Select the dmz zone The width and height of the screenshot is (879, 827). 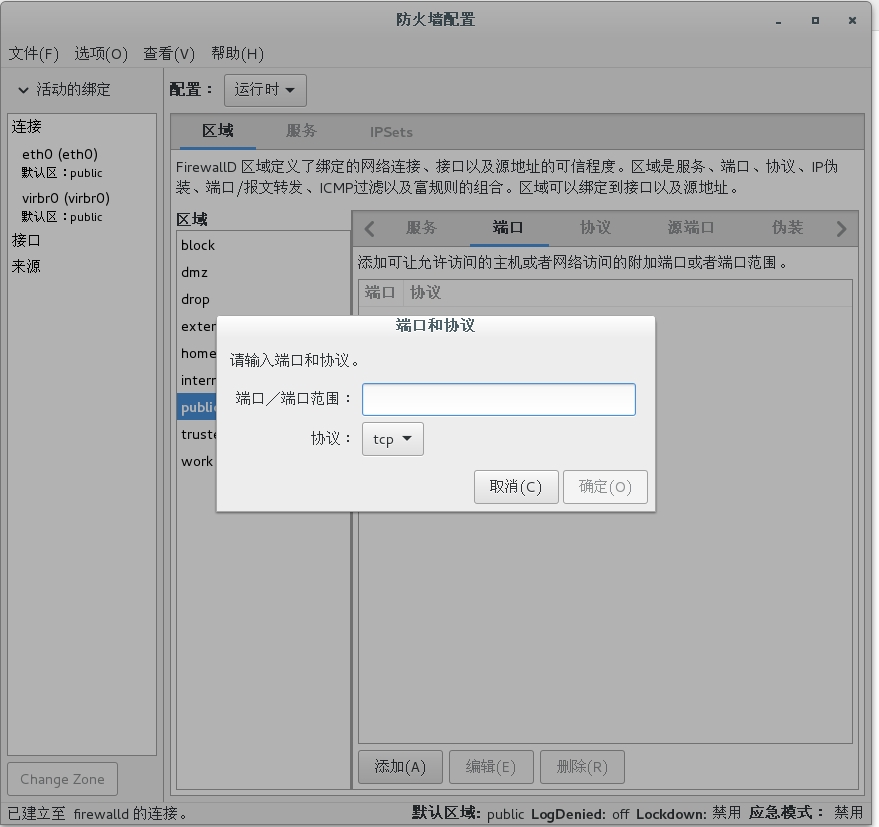click(x=197, y=272)
